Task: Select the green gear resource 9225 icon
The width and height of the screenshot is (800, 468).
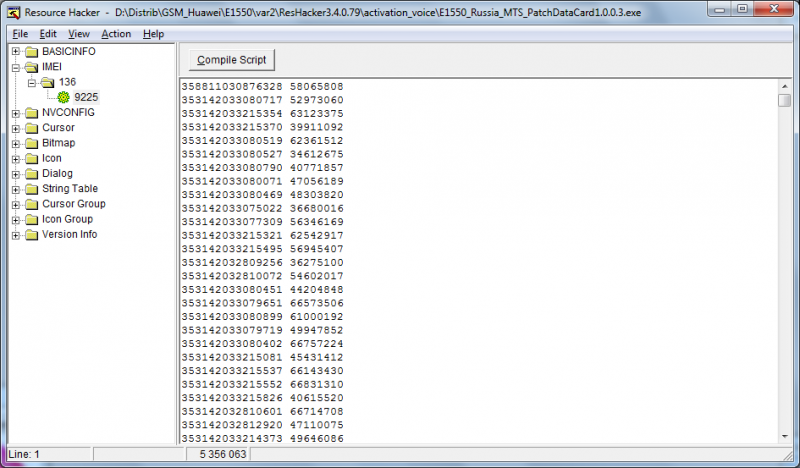Action: point(63,97)
